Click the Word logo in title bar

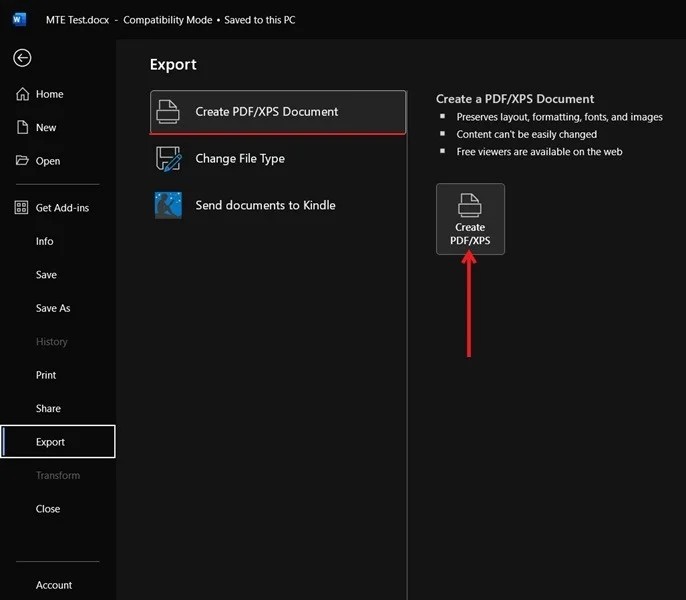20,19
